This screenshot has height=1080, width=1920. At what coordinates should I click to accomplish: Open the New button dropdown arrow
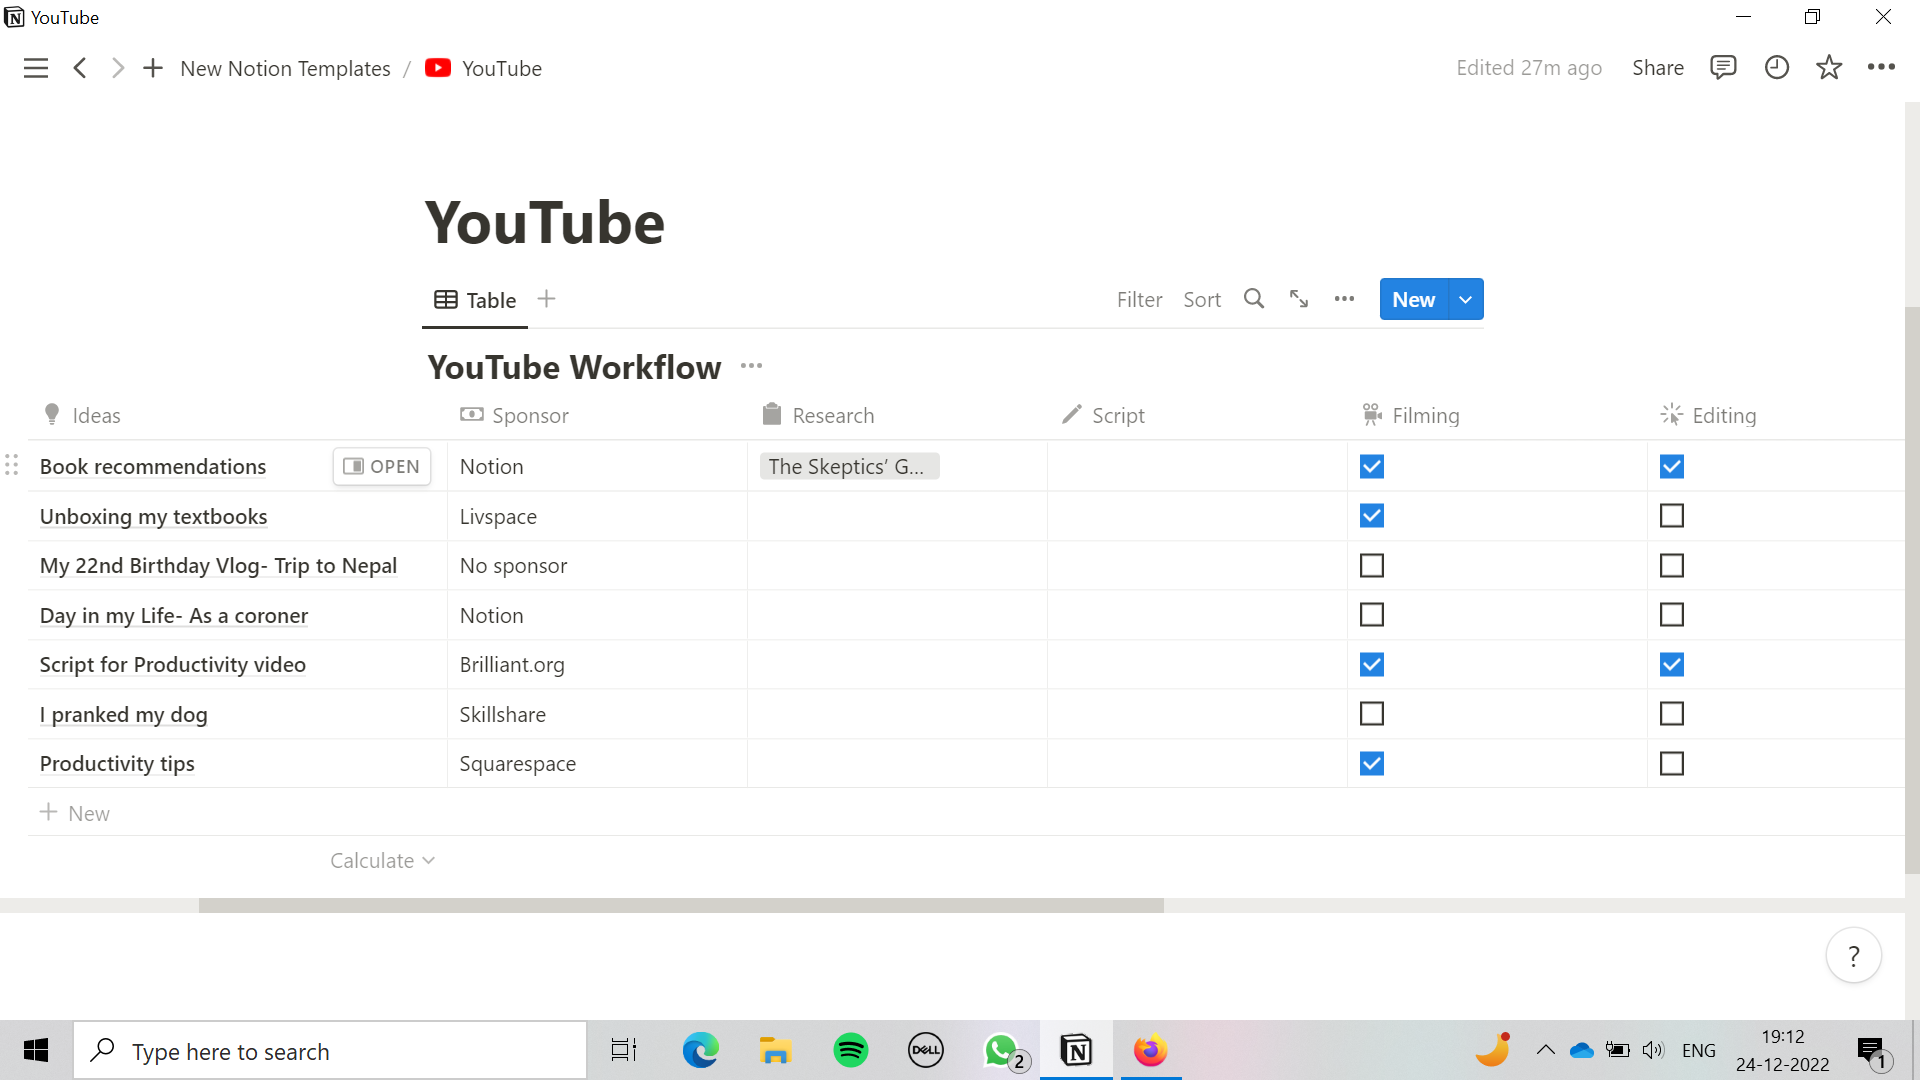(1465, 299)
